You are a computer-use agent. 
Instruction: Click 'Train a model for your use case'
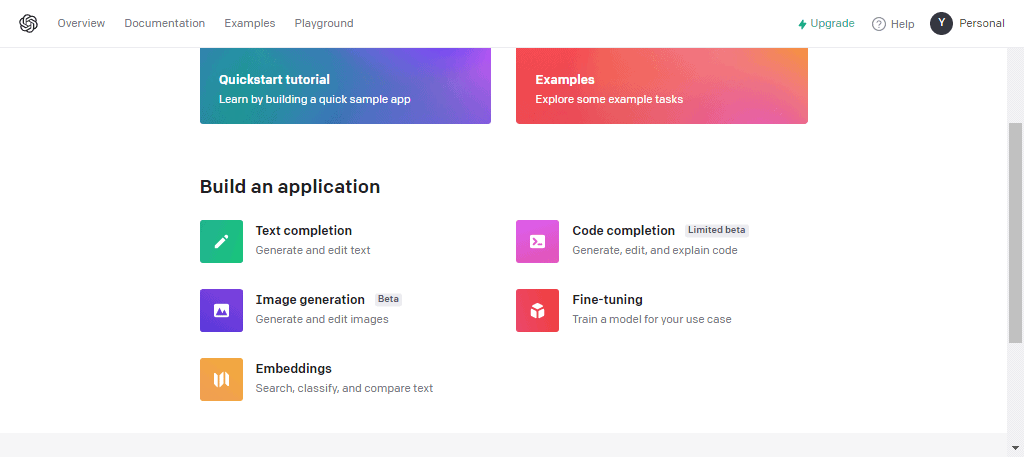652,319
